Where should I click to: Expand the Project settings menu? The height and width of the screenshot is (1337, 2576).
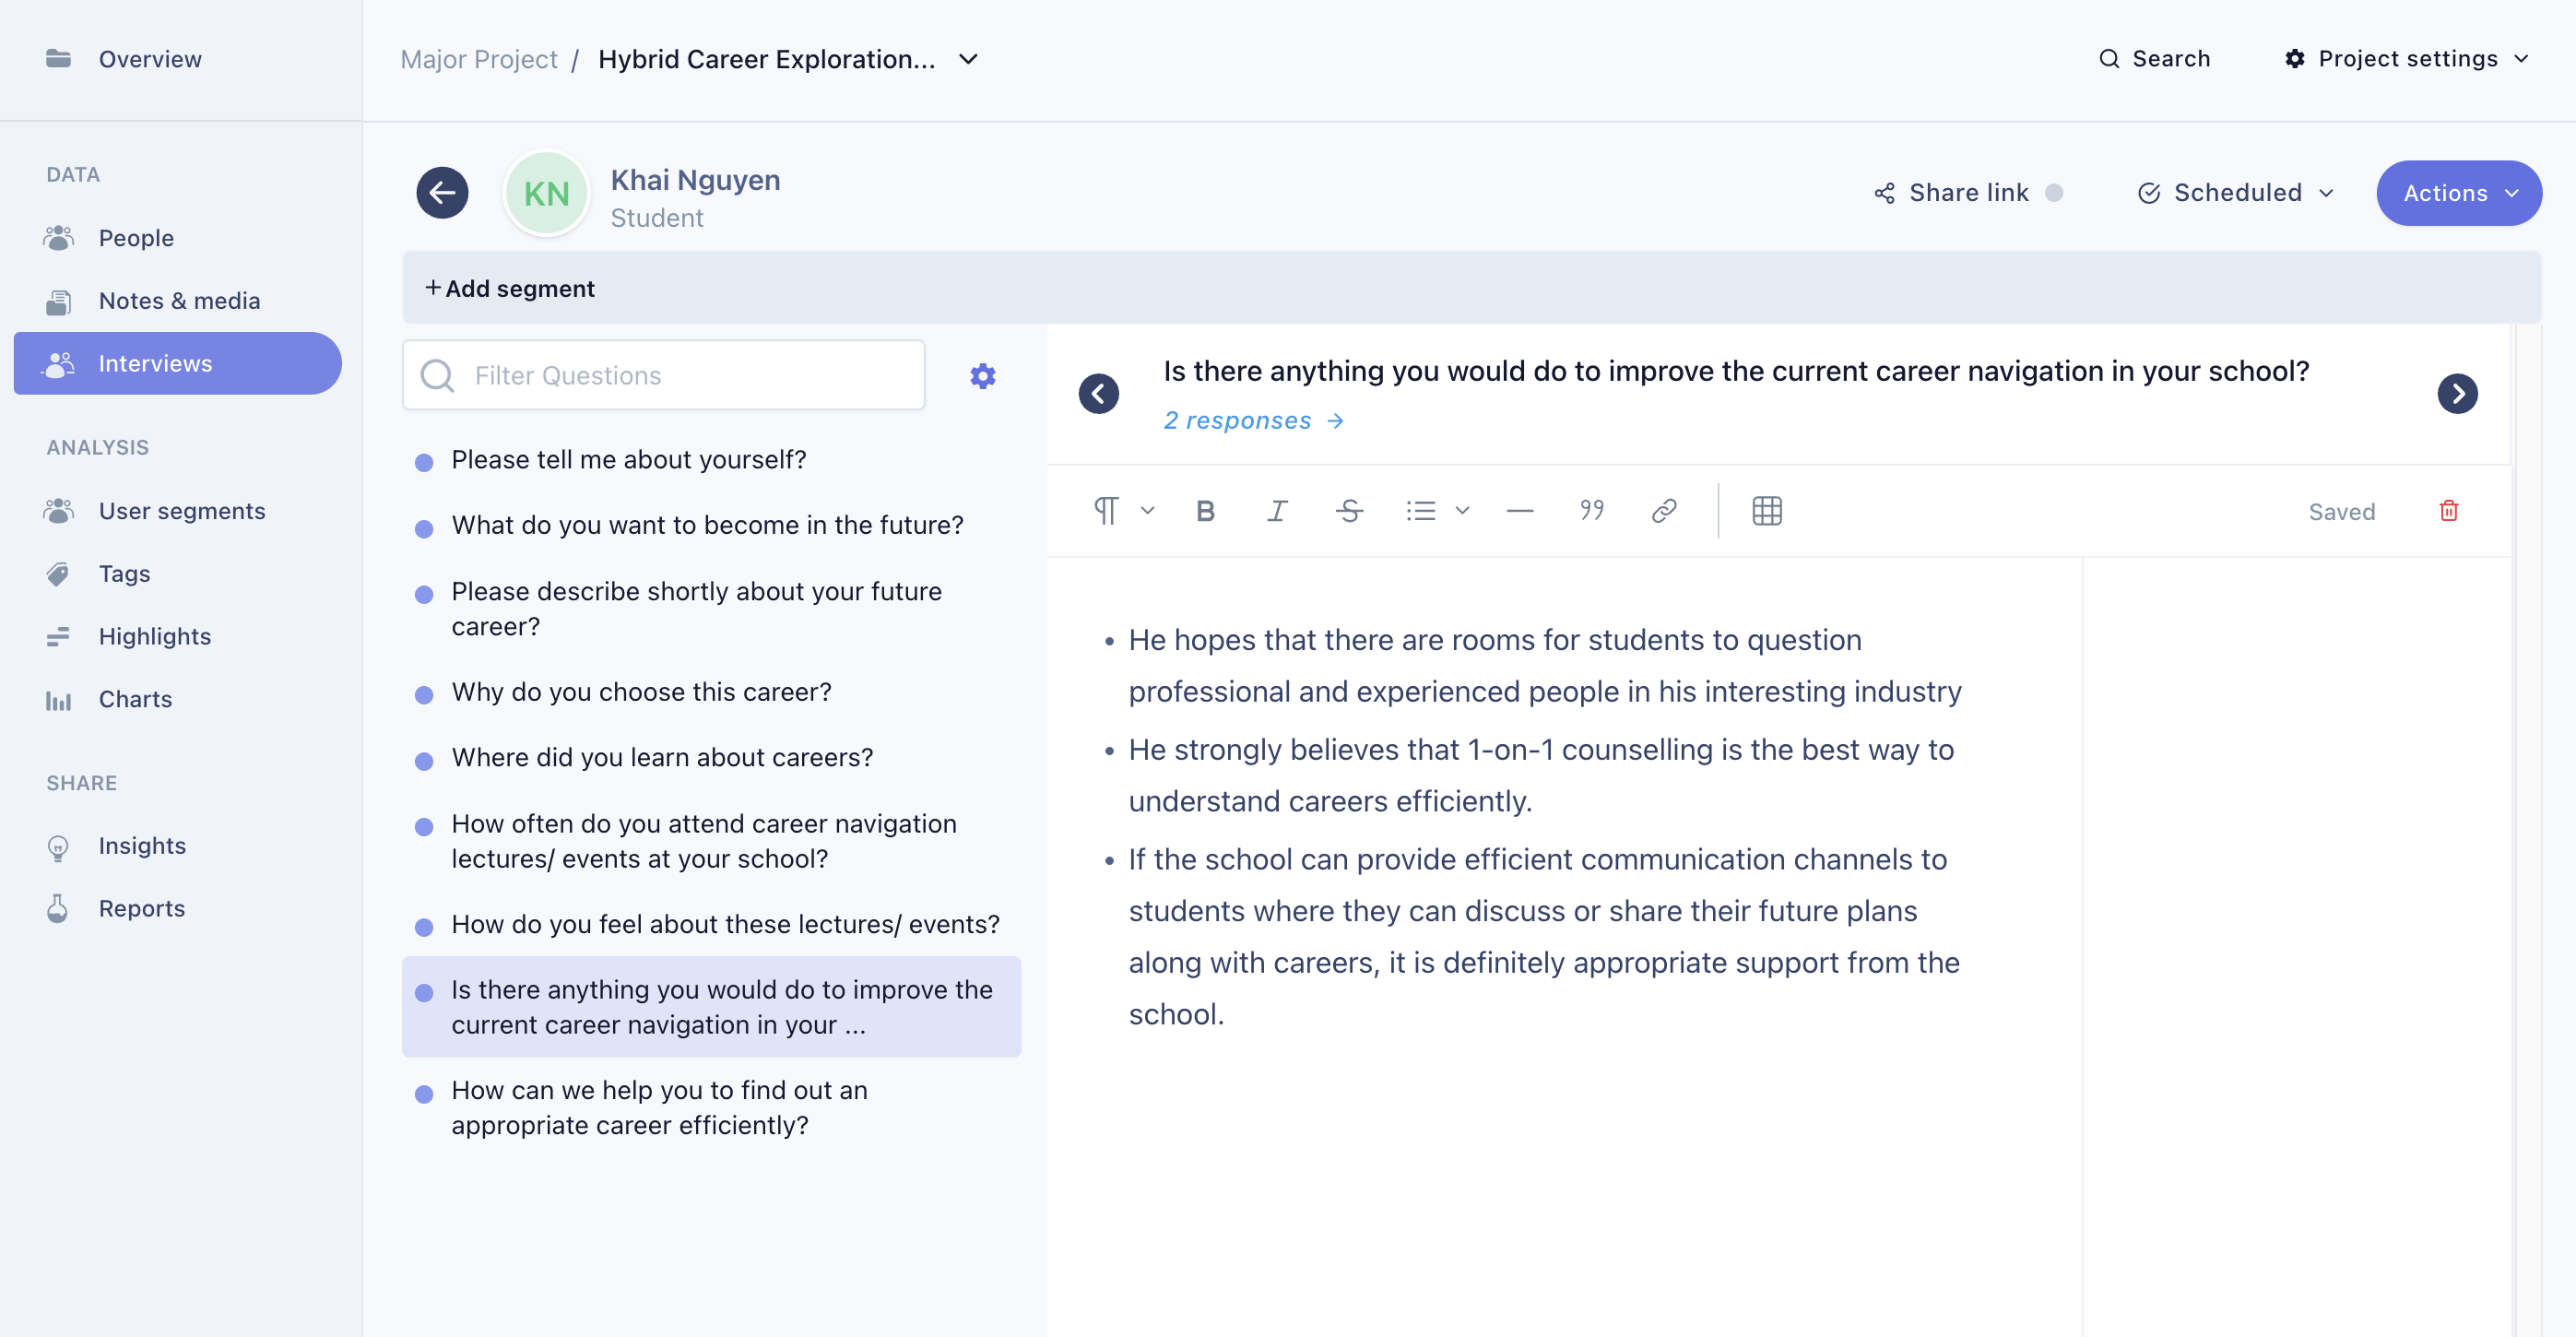(x=2406, y=59)
